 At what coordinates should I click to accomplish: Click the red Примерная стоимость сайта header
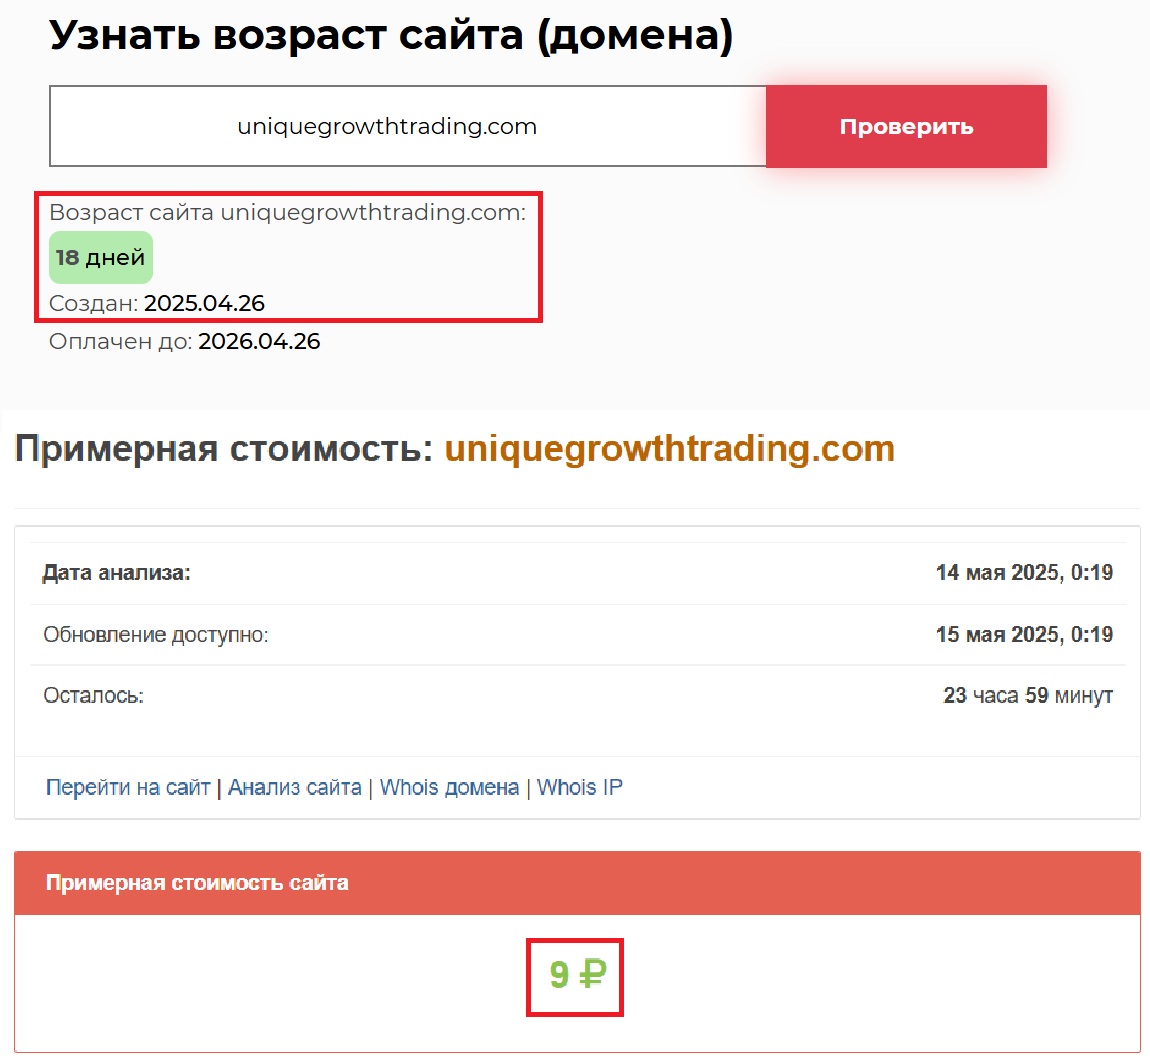click(197, 883)
